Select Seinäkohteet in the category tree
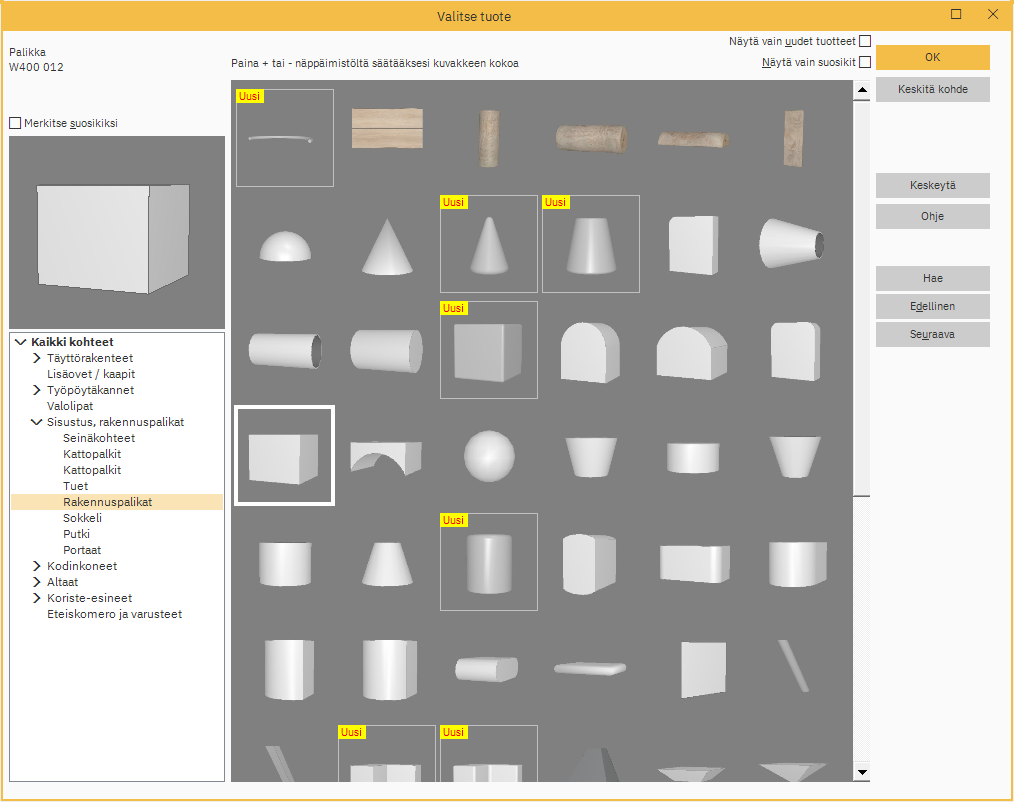The width and height of the screenshot is (1014, 802). [98, 438]
